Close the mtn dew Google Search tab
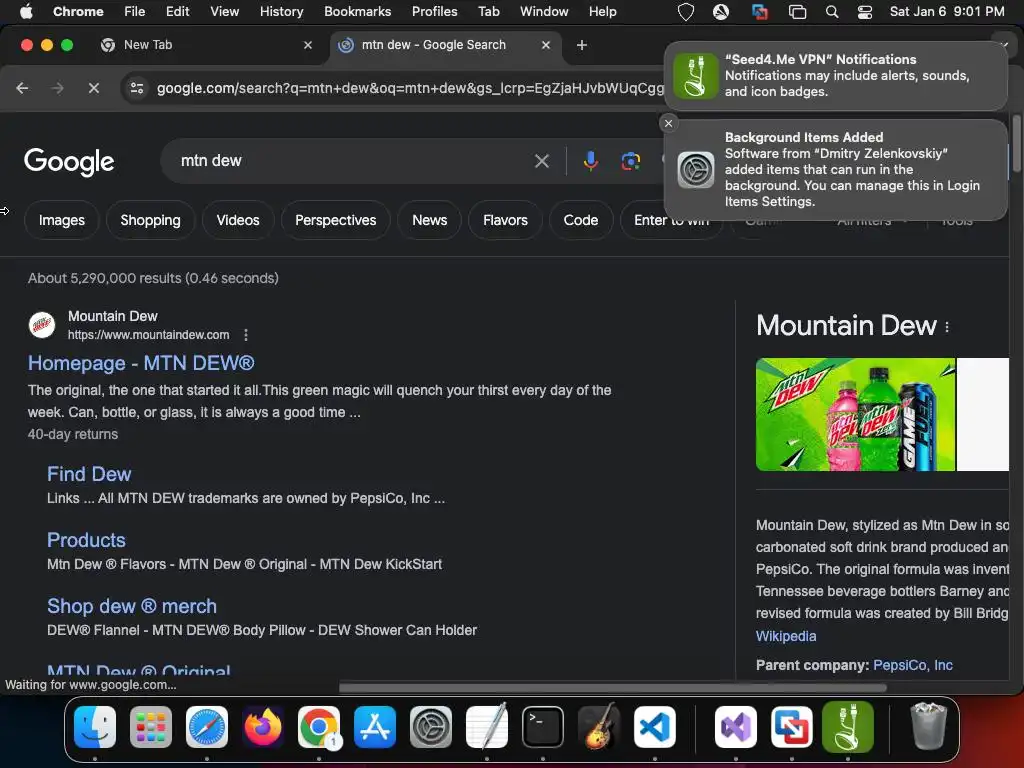This screenshot has height=768, width=1024. click(x=546, y=45)
